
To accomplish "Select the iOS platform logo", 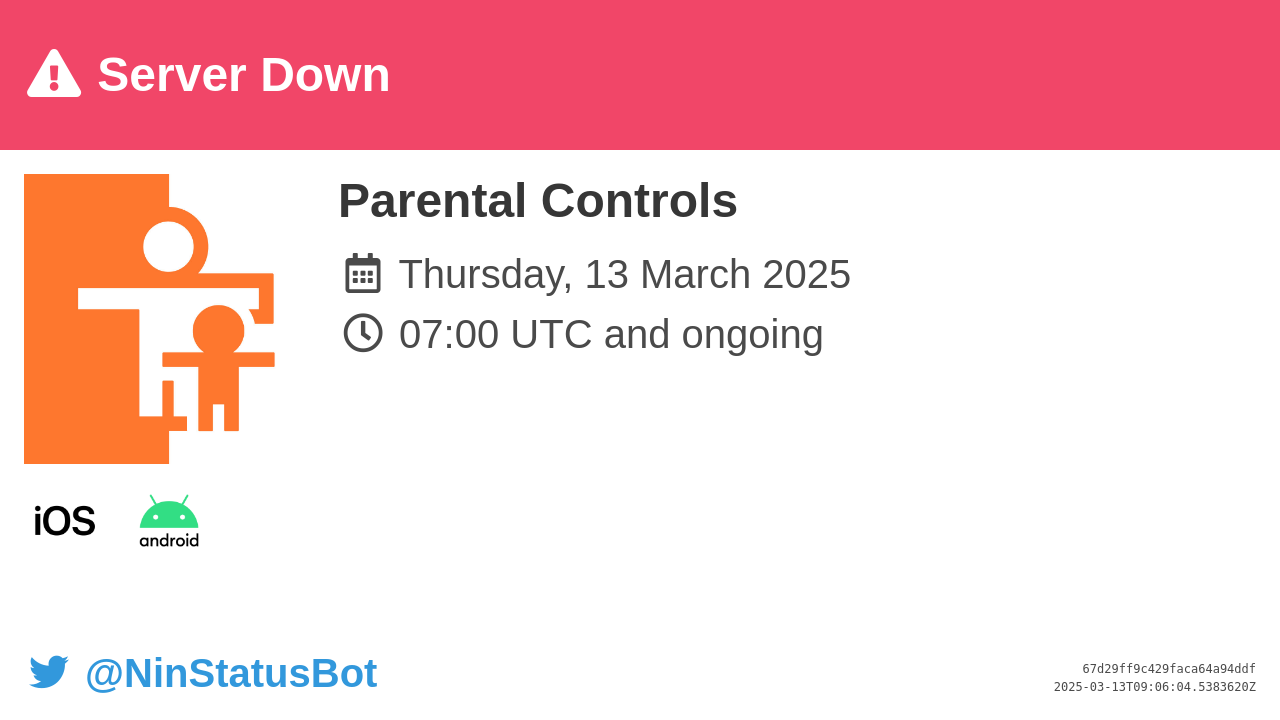I will point(64,521).
